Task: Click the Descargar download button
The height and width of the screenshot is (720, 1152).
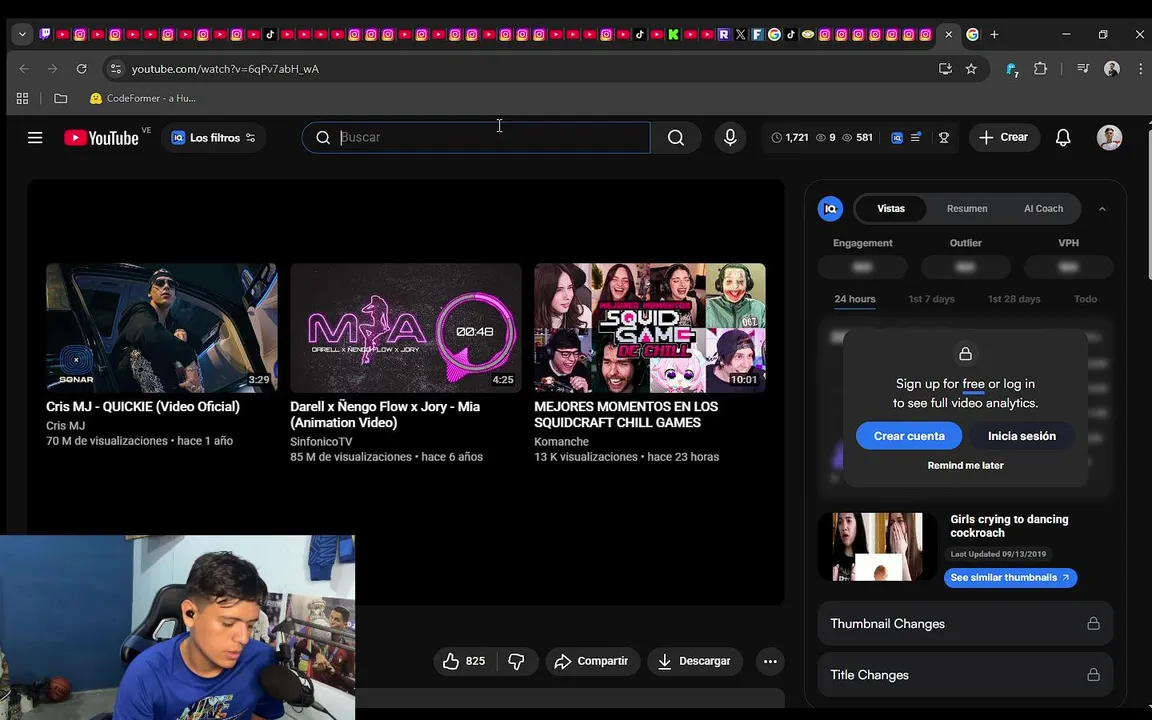Action: [x=694, y=661]
